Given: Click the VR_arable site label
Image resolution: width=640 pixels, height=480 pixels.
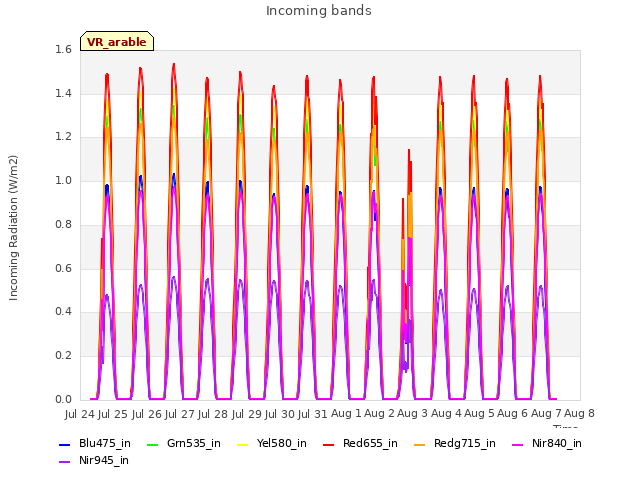Looking at the screenshot, I should pos(117,42).
